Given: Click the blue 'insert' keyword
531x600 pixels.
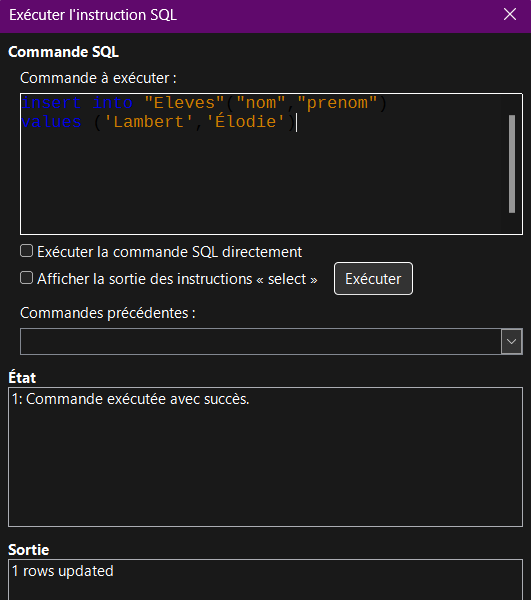Looking at the screenshot, I should pos(51,103).
